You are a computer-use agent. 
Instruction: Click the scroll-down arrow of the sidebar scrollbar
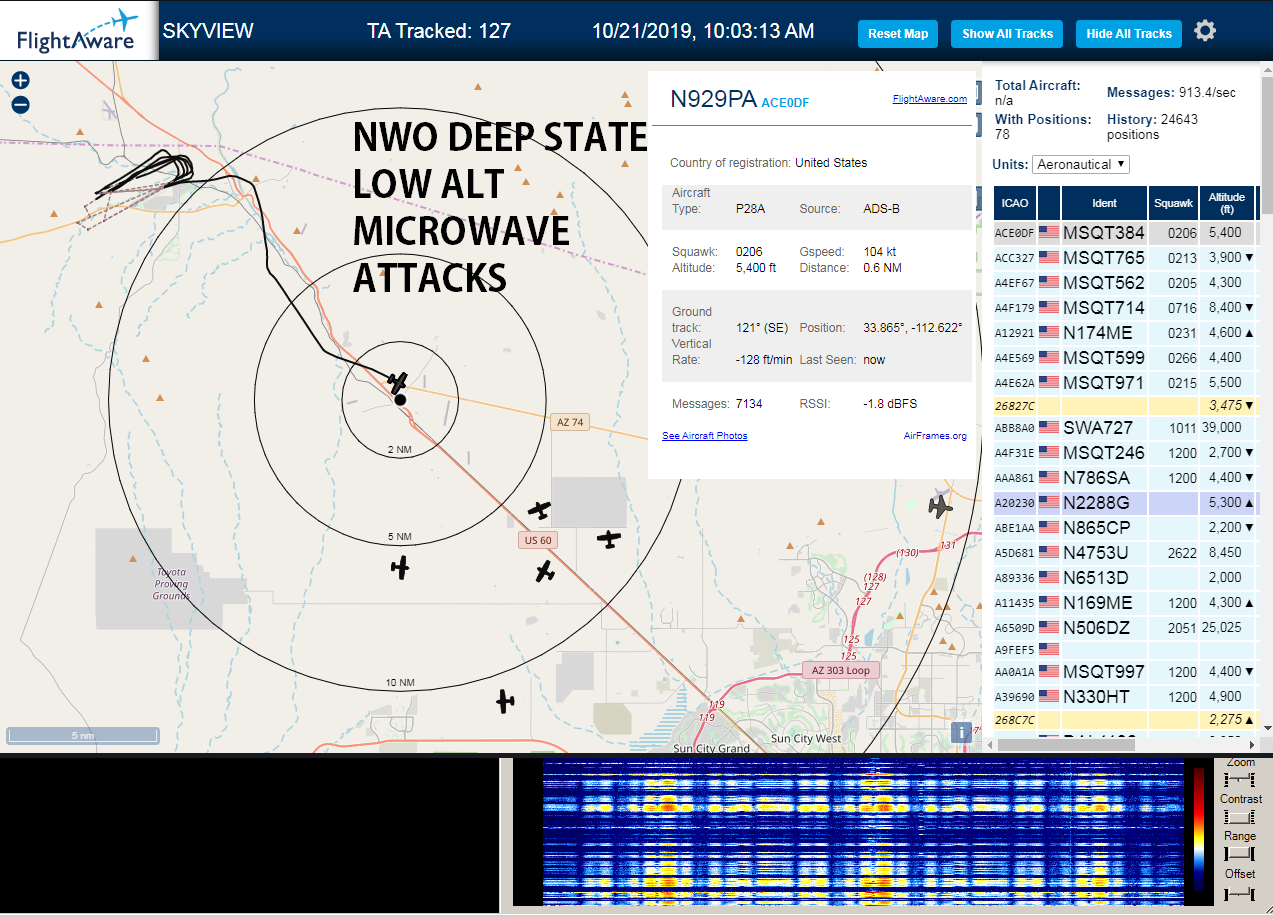1267,727
